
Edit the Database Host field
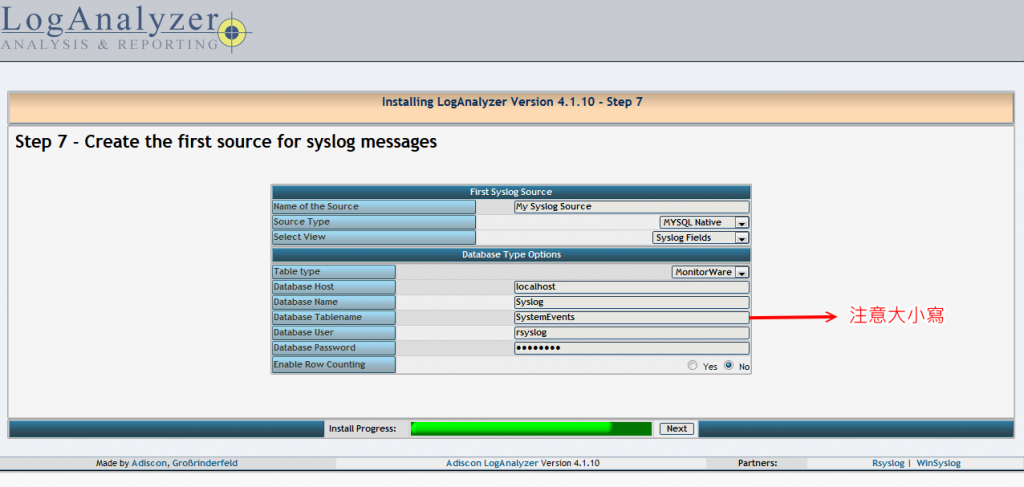631,287
